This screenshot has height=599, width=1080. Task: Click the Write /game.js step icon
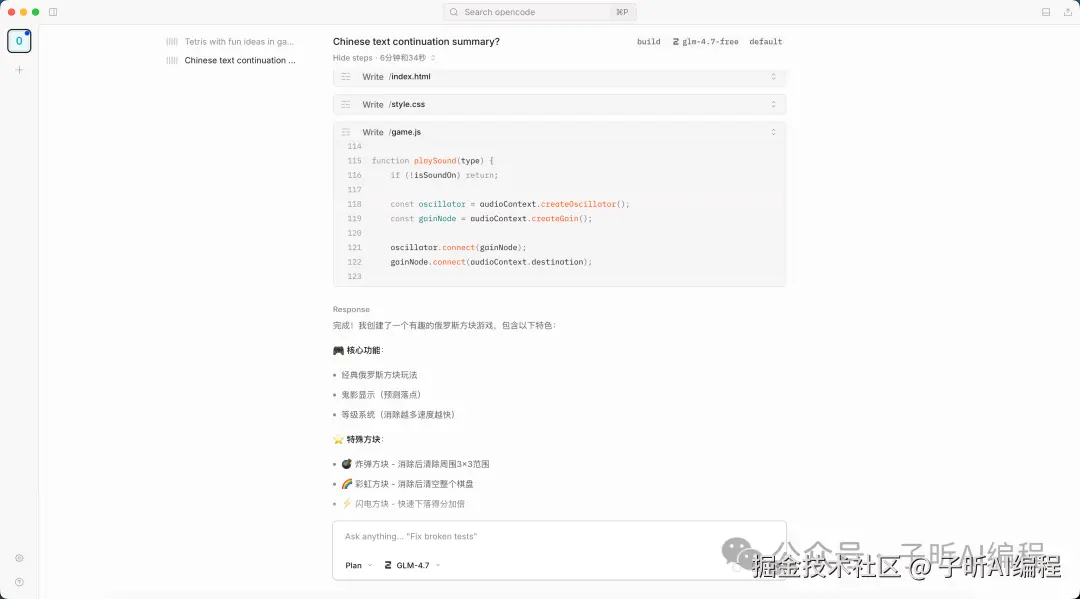pos(346,132)
